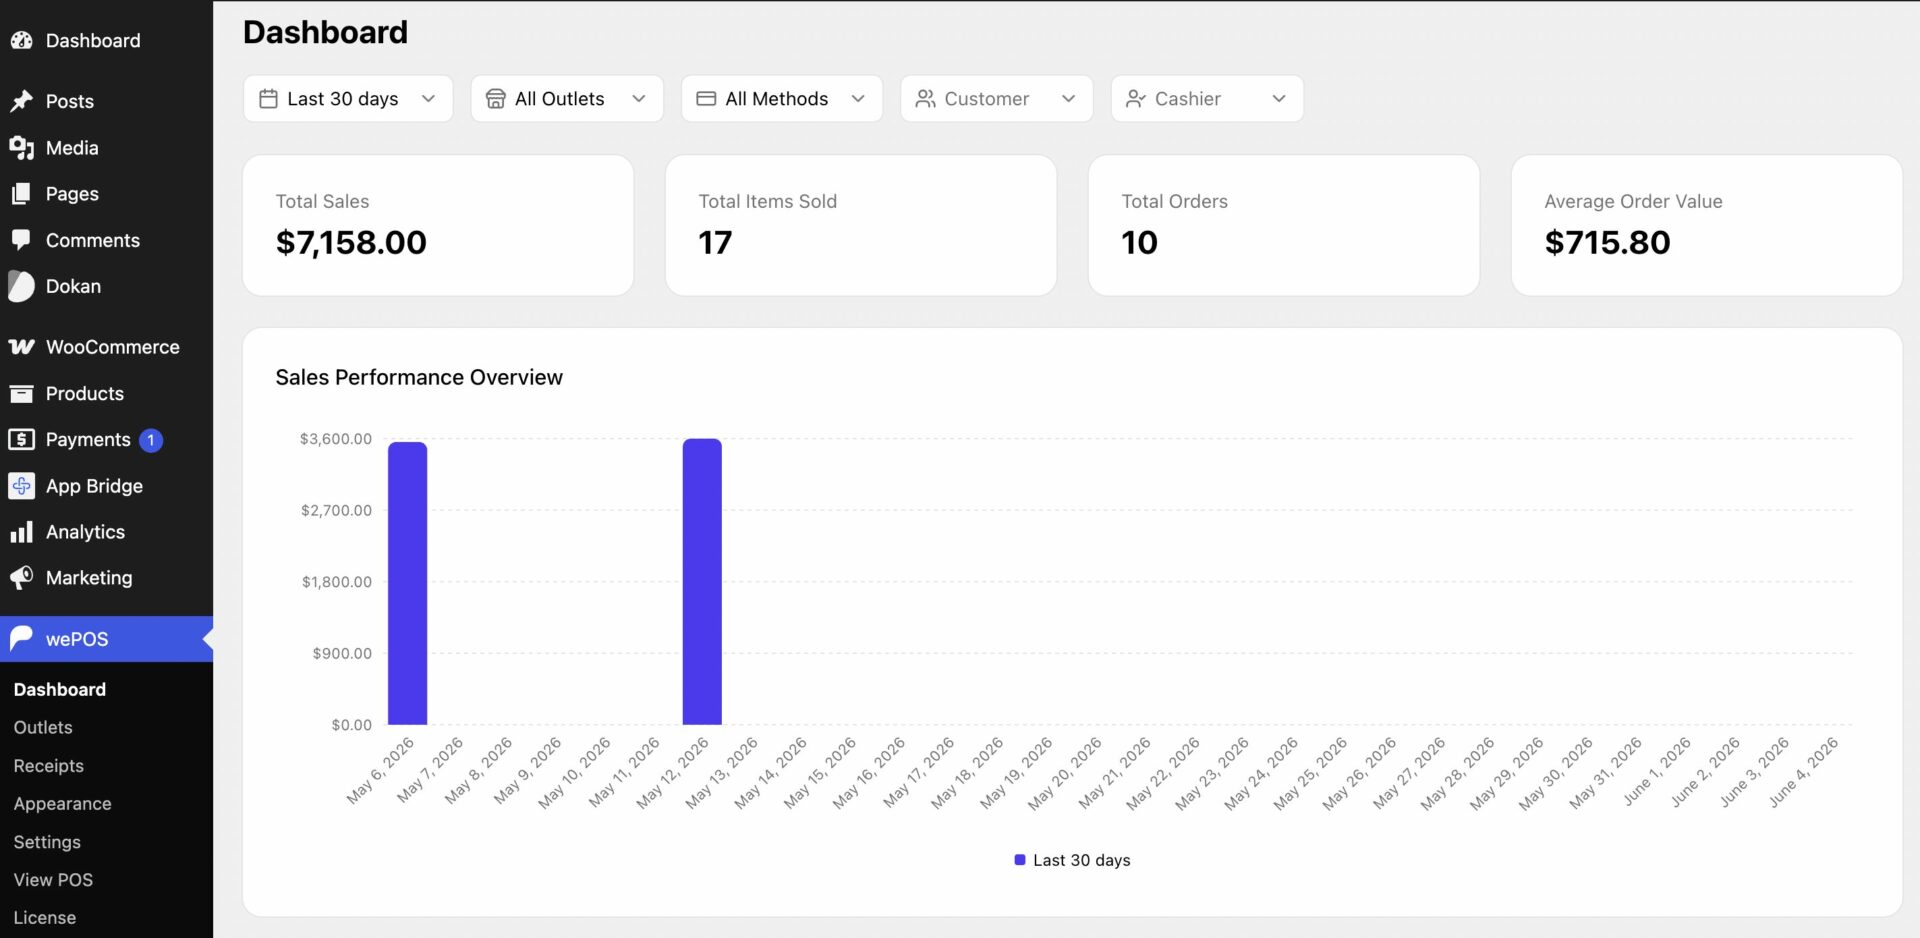1920x938 pixels.
Task: Click the Marketing megaphone icon
Action: pyautogui.click(x=21, y=578)
